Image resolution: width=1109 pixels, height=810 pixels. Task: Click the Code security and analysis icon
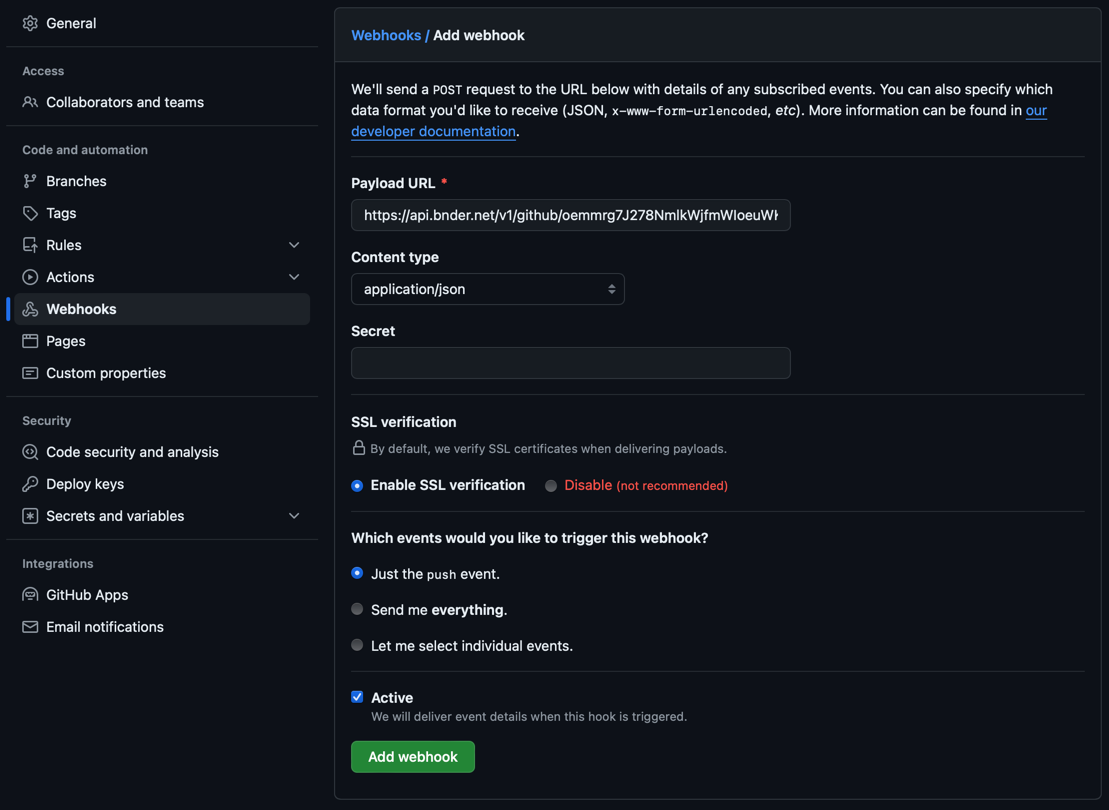(30, 452)
